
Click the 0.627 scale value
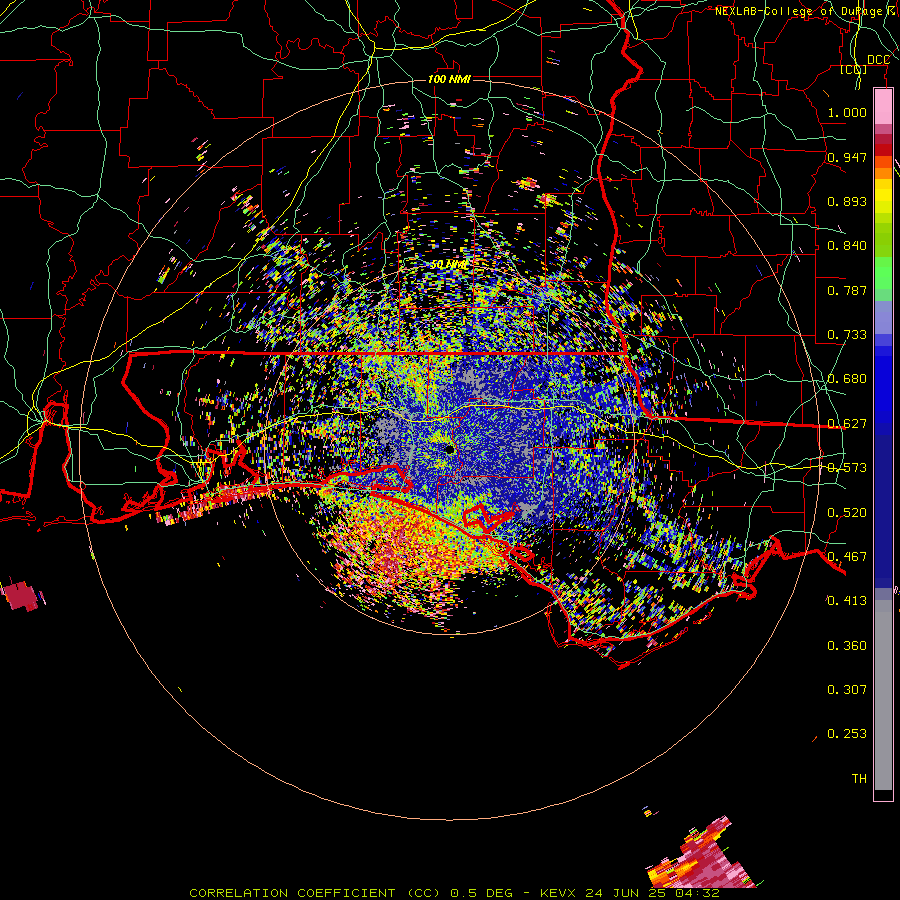[847, 424]
